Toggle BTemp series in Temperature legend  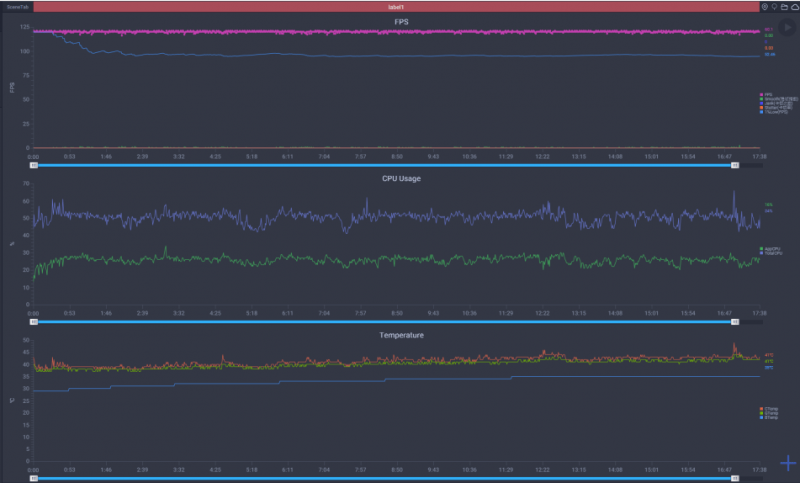coord(768,418)
